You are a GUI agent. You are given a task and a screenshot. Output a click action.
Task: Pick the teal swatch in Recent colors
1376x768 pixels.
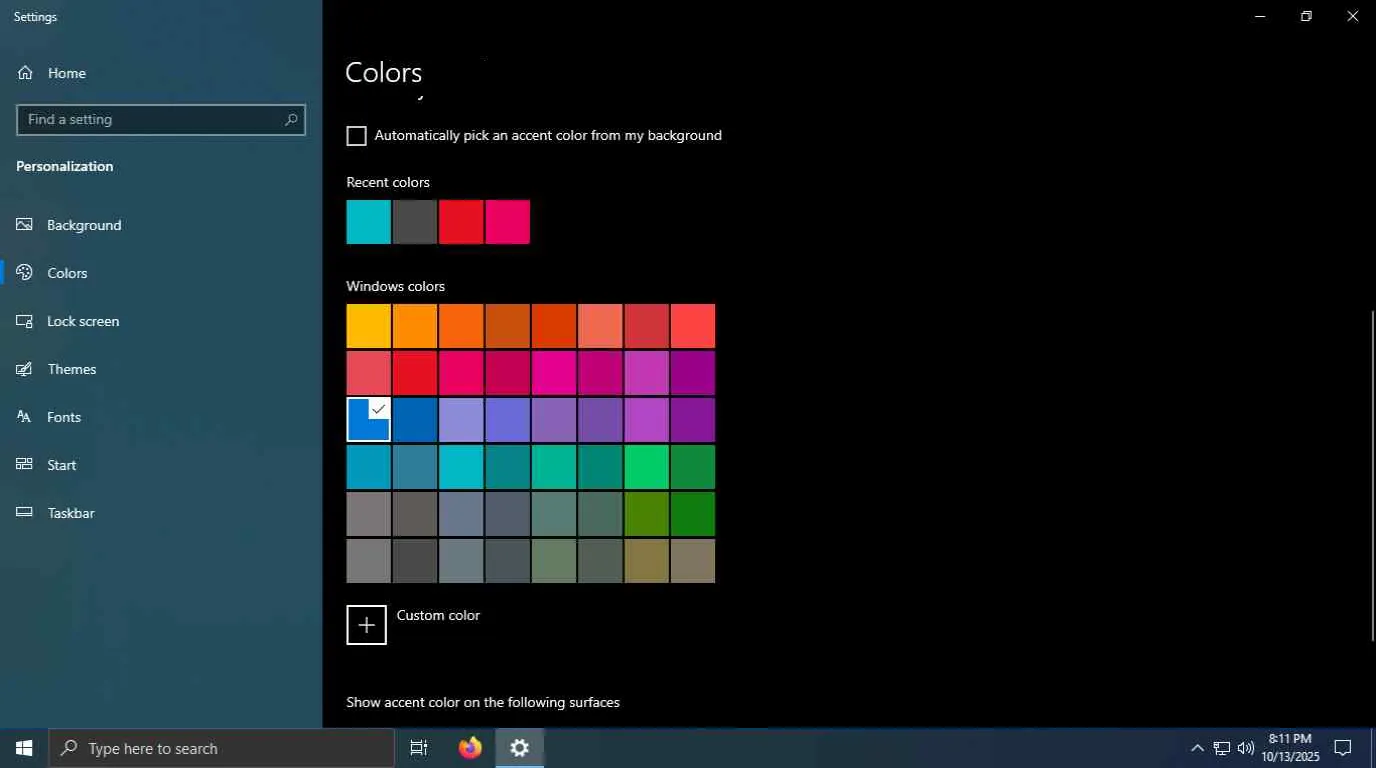[369, 222]
